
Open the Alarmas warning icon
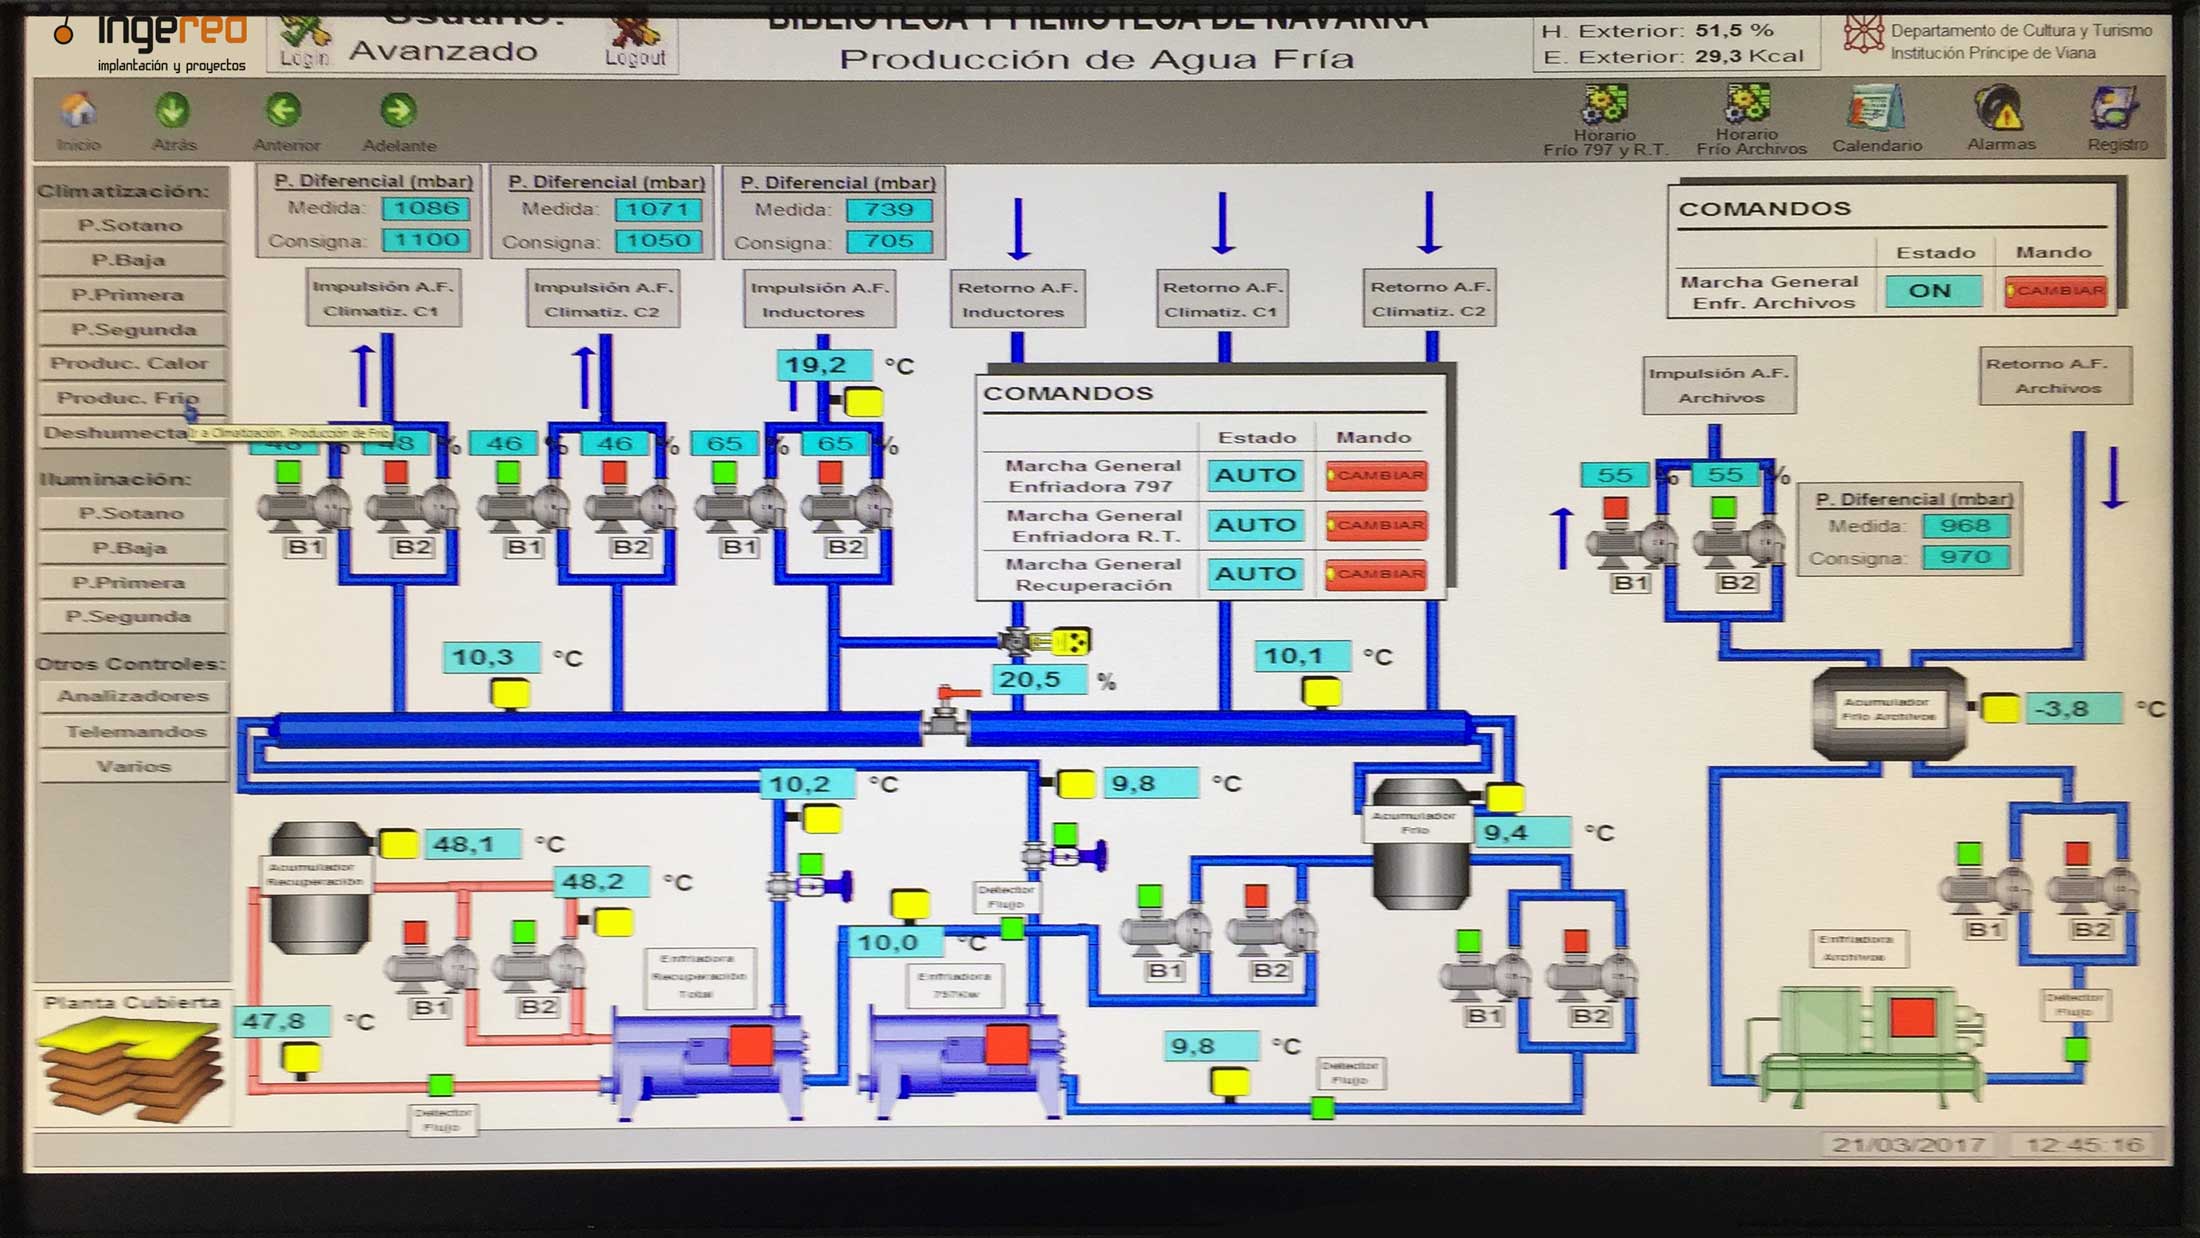tap(2000, 108)
